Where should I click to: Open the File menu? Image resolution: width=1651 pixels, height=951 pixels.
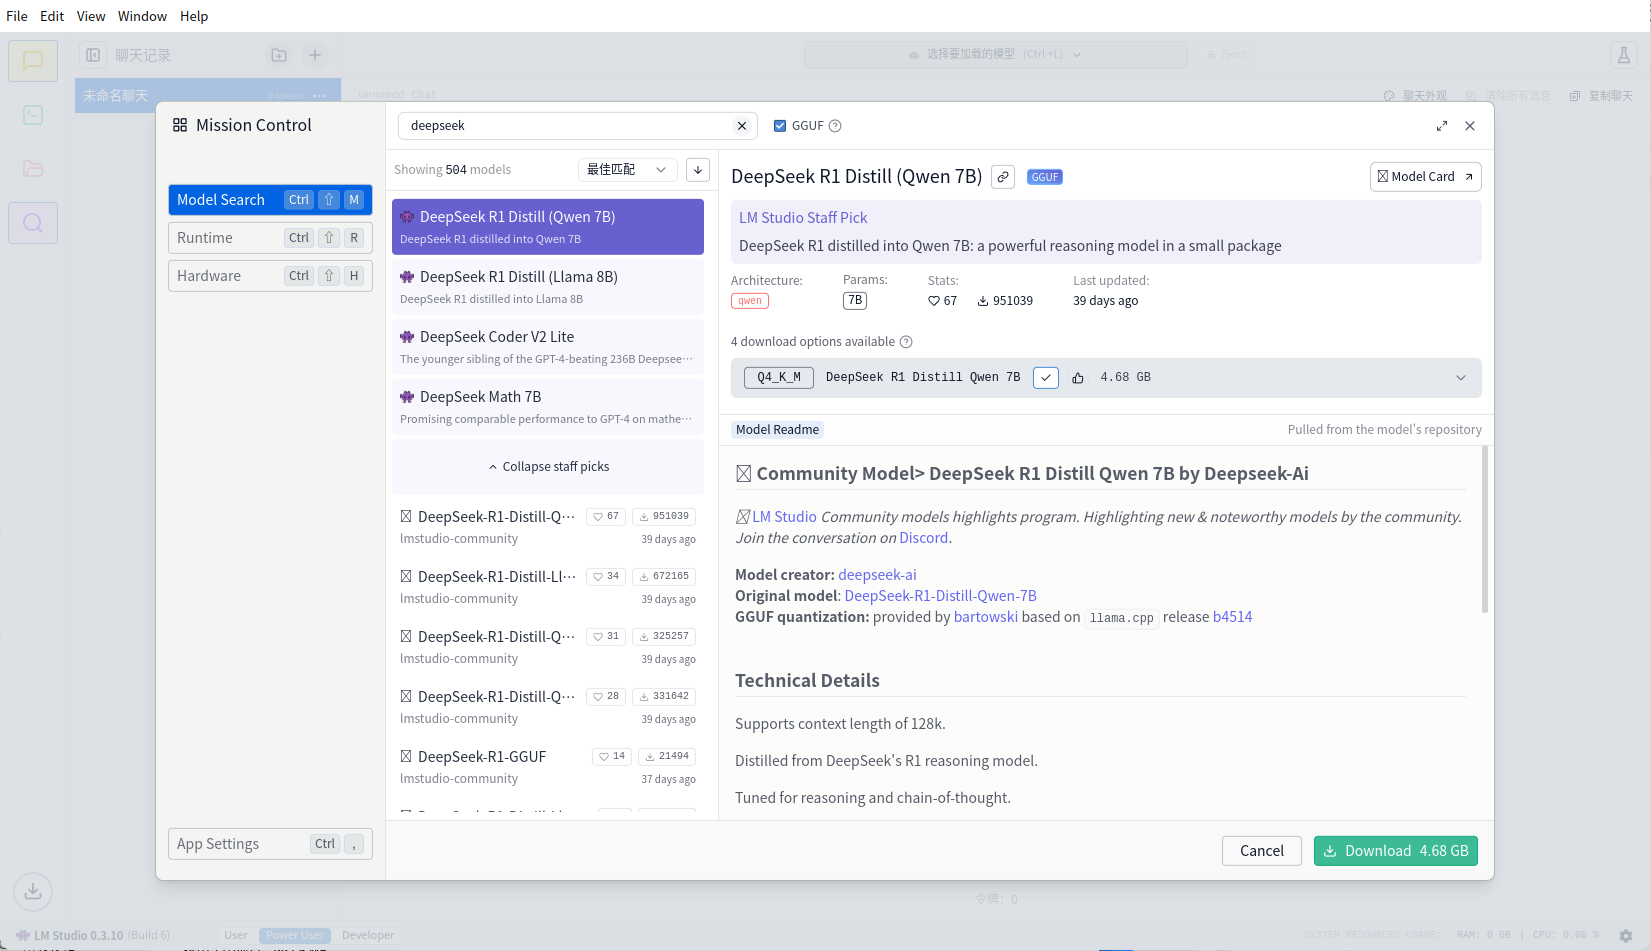point(17,16)
